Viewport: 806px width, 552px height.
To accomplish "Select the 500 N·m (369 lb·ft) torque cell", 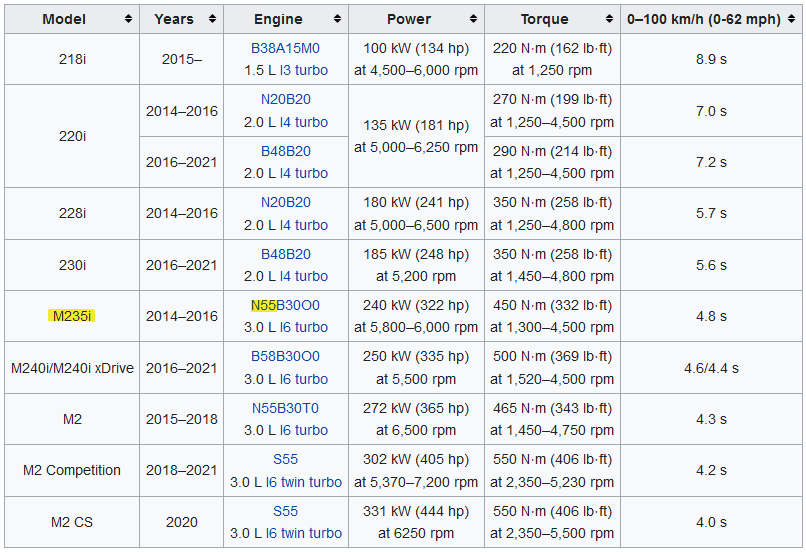I will [x=553, y=368].
